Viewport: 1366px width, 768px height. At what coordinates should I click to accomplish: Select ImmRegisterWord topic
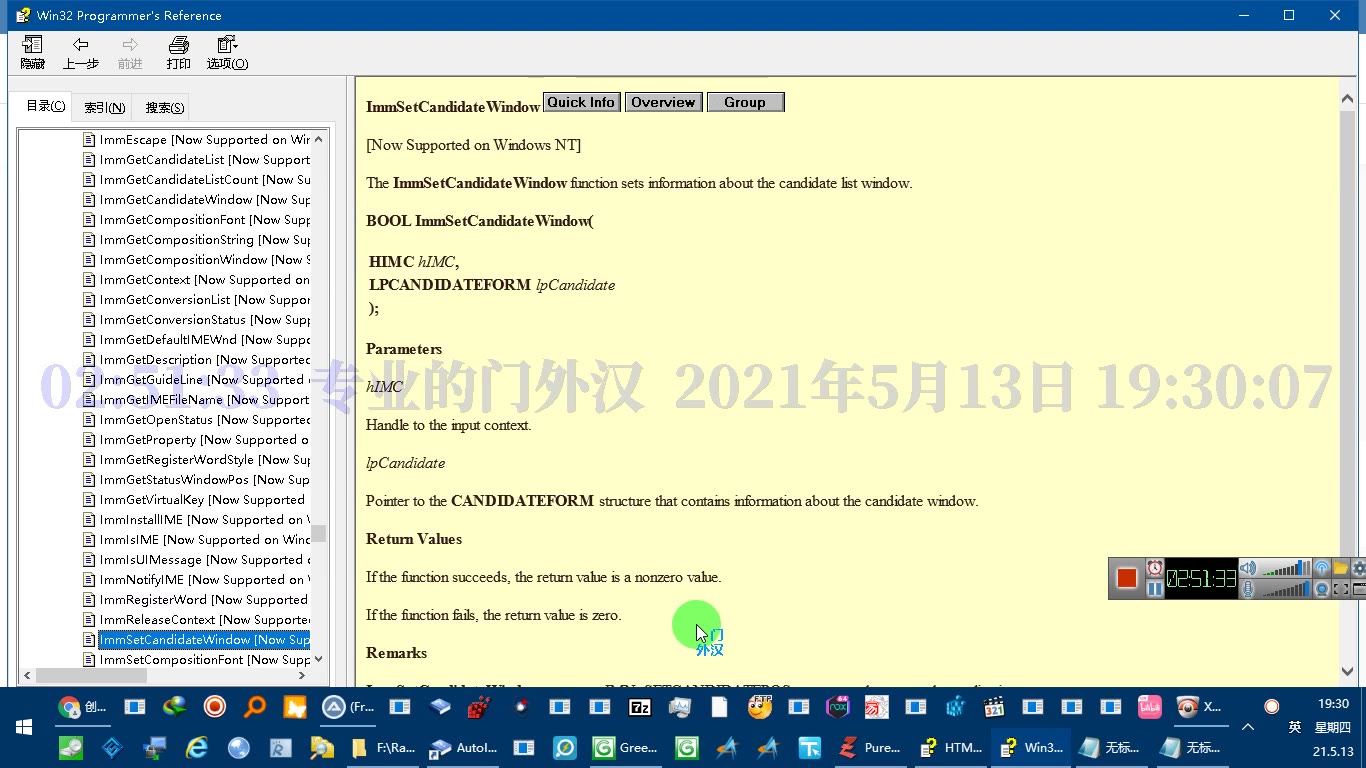click(204, 600)
